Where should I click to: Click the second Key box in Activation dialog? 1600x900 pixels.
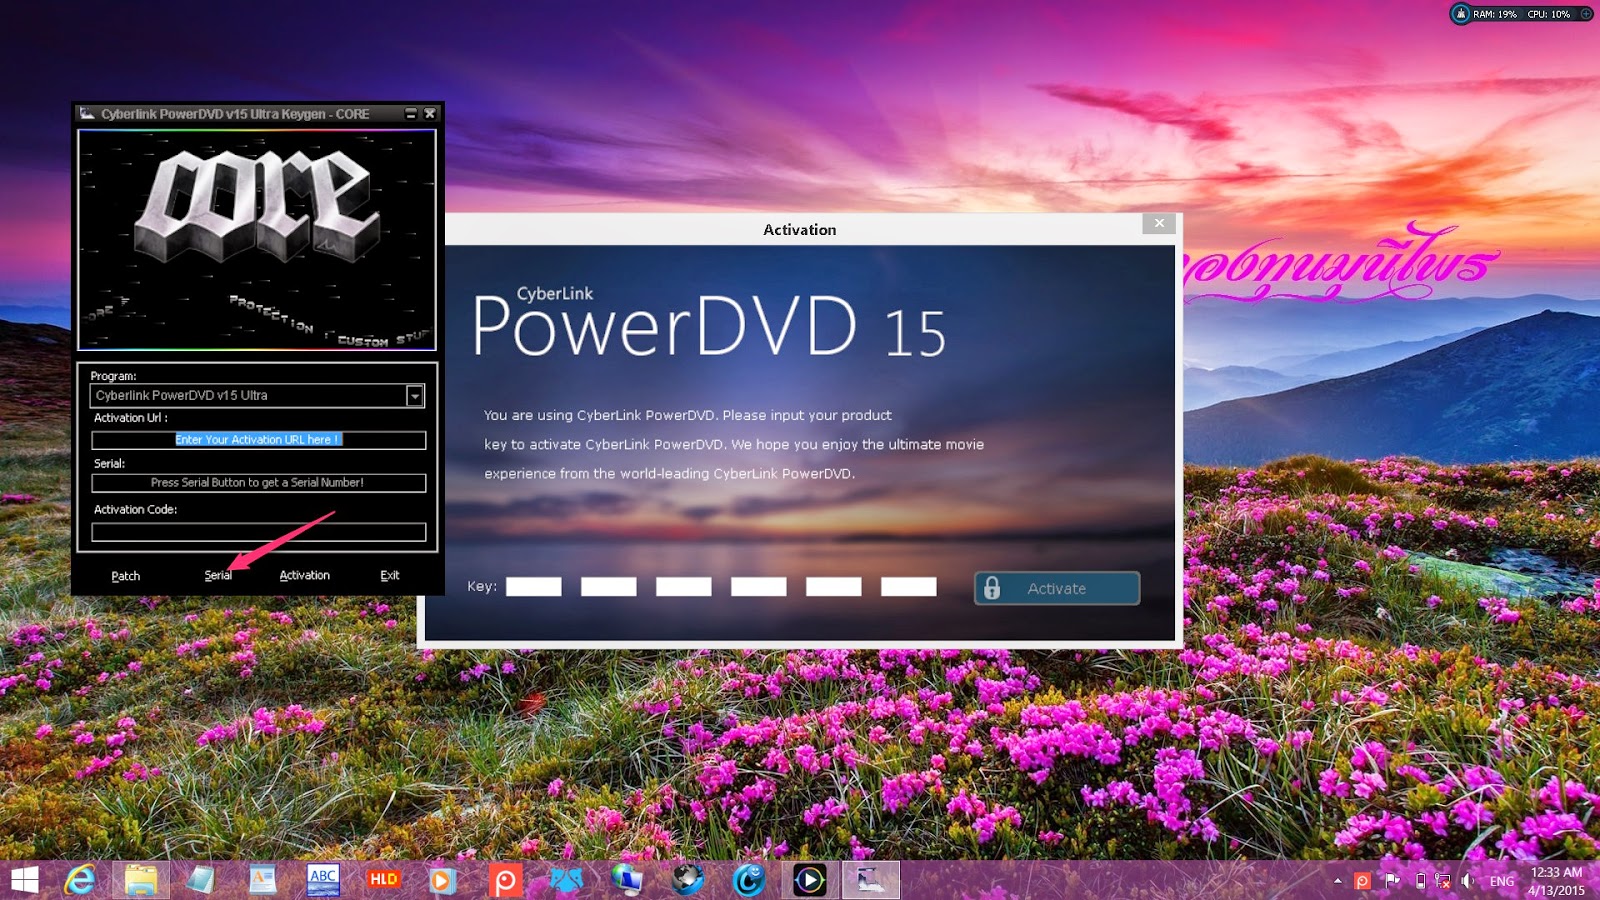pyautogui.click(x=609, y=587)
